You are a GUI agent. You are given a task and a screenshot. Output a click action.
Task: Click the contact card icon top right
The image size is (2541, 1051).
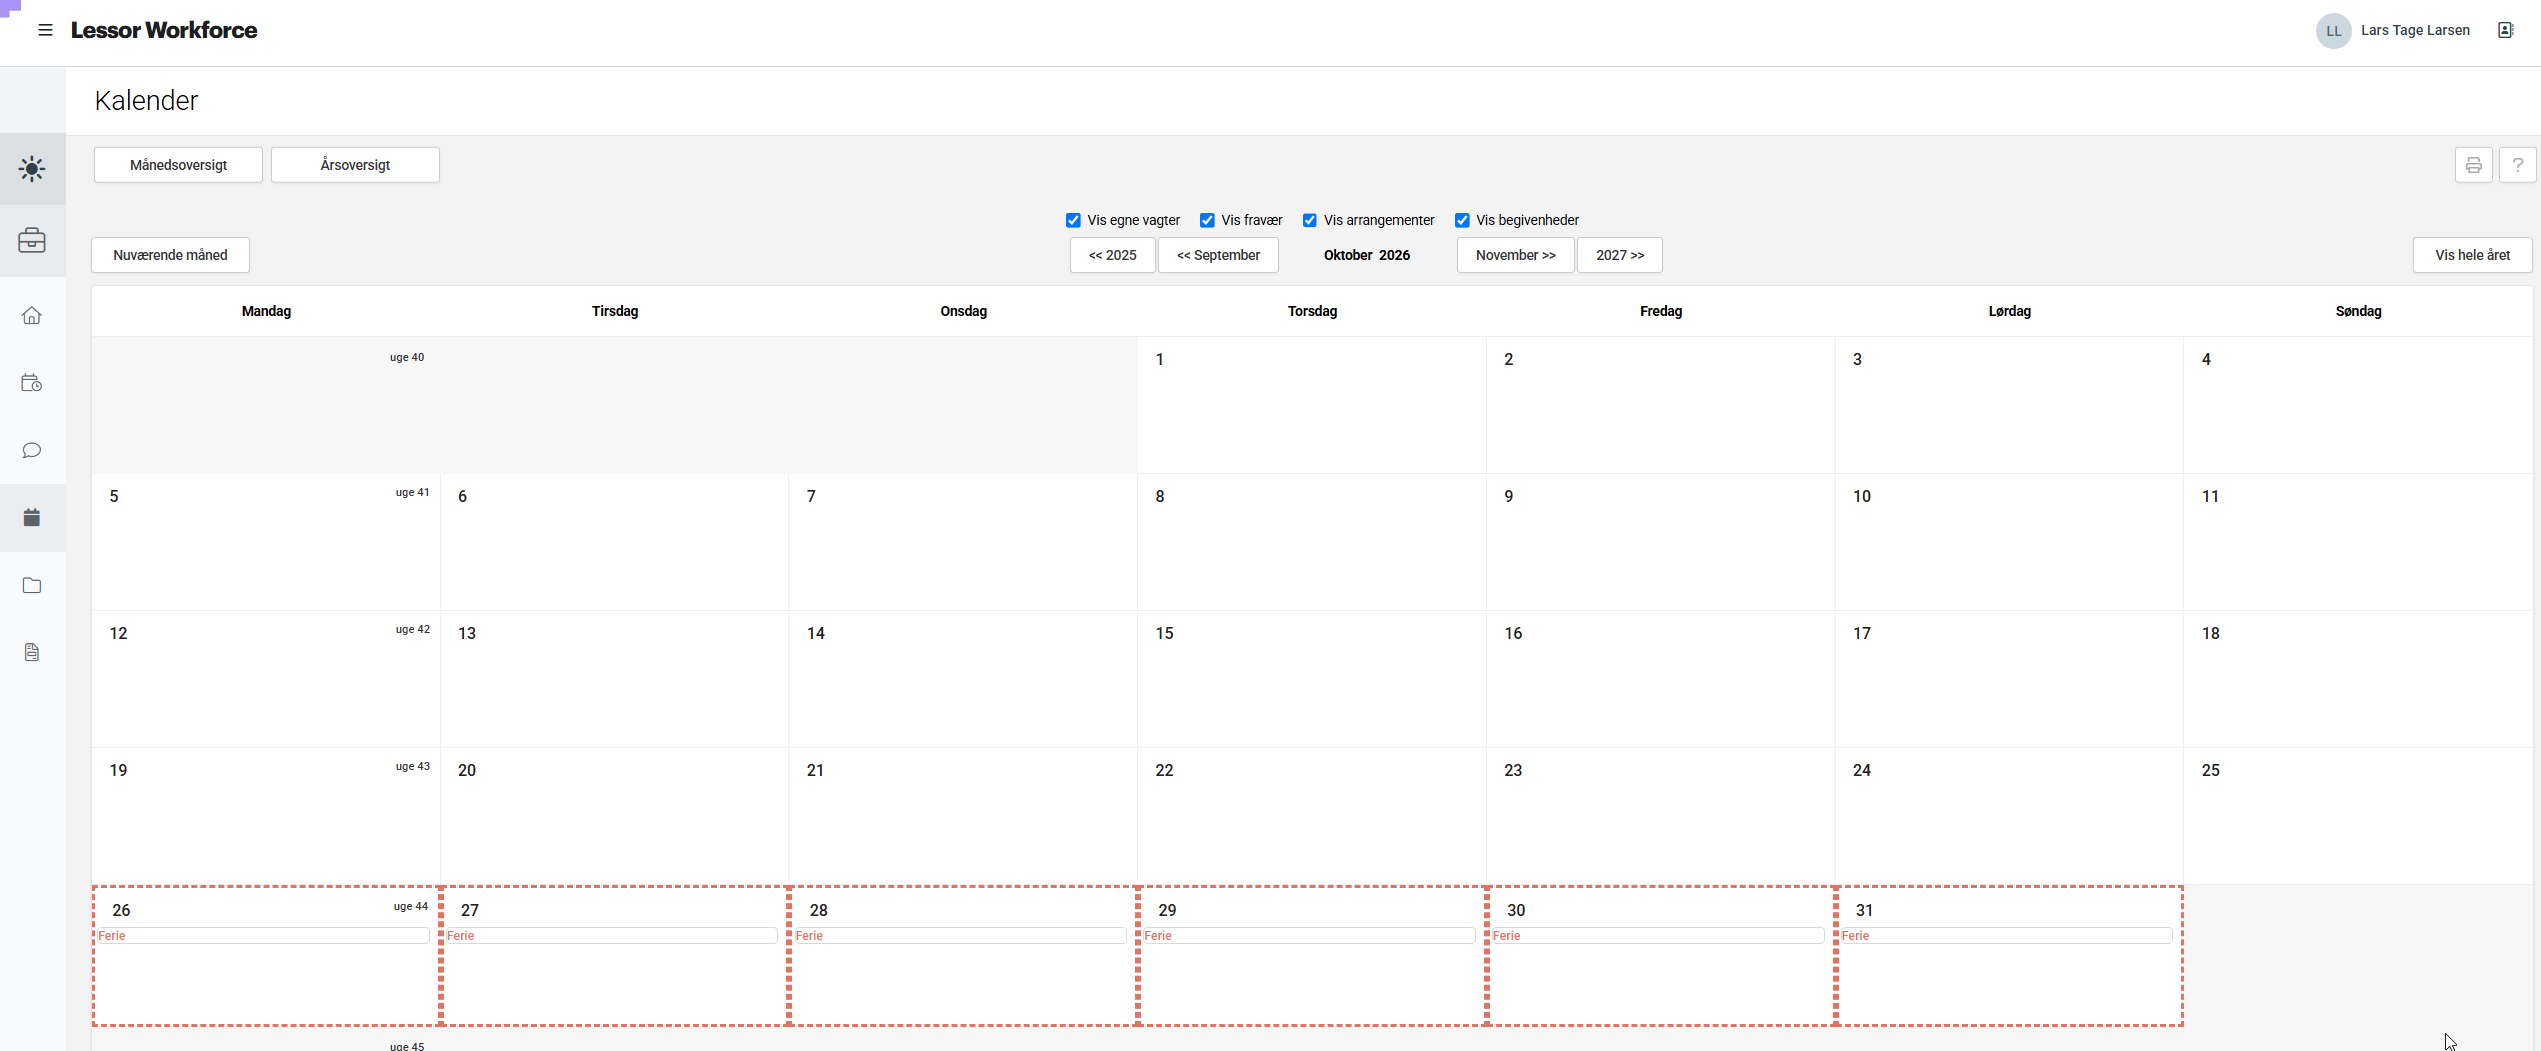pos(2505,30)
